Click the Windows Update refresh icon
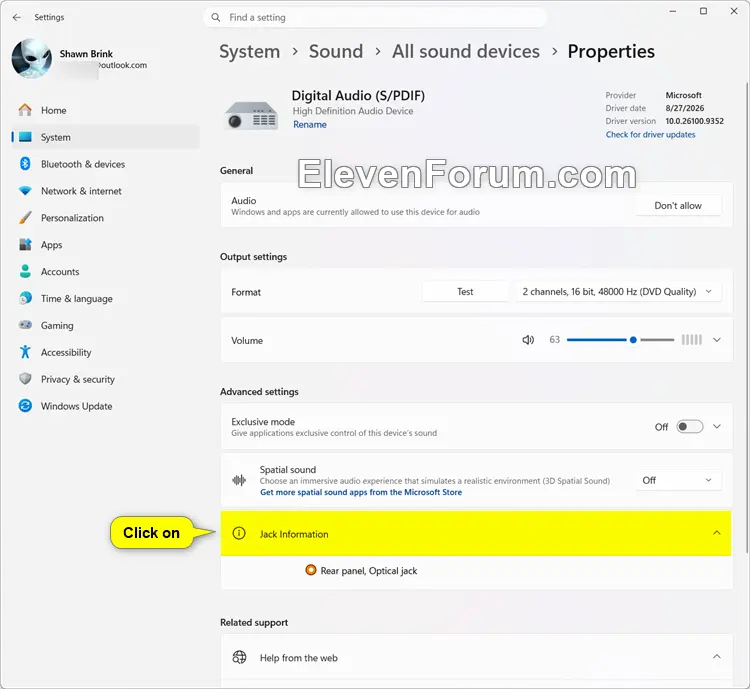Image resolution: width=750 pixels, height=689 pixels. tap(25, 406)
